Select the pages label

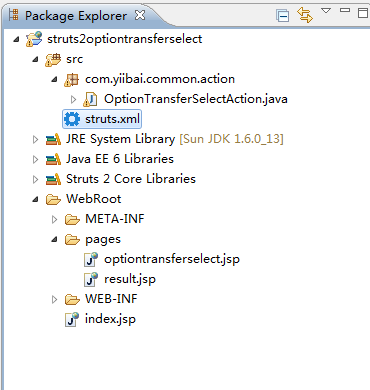point(103,240)
